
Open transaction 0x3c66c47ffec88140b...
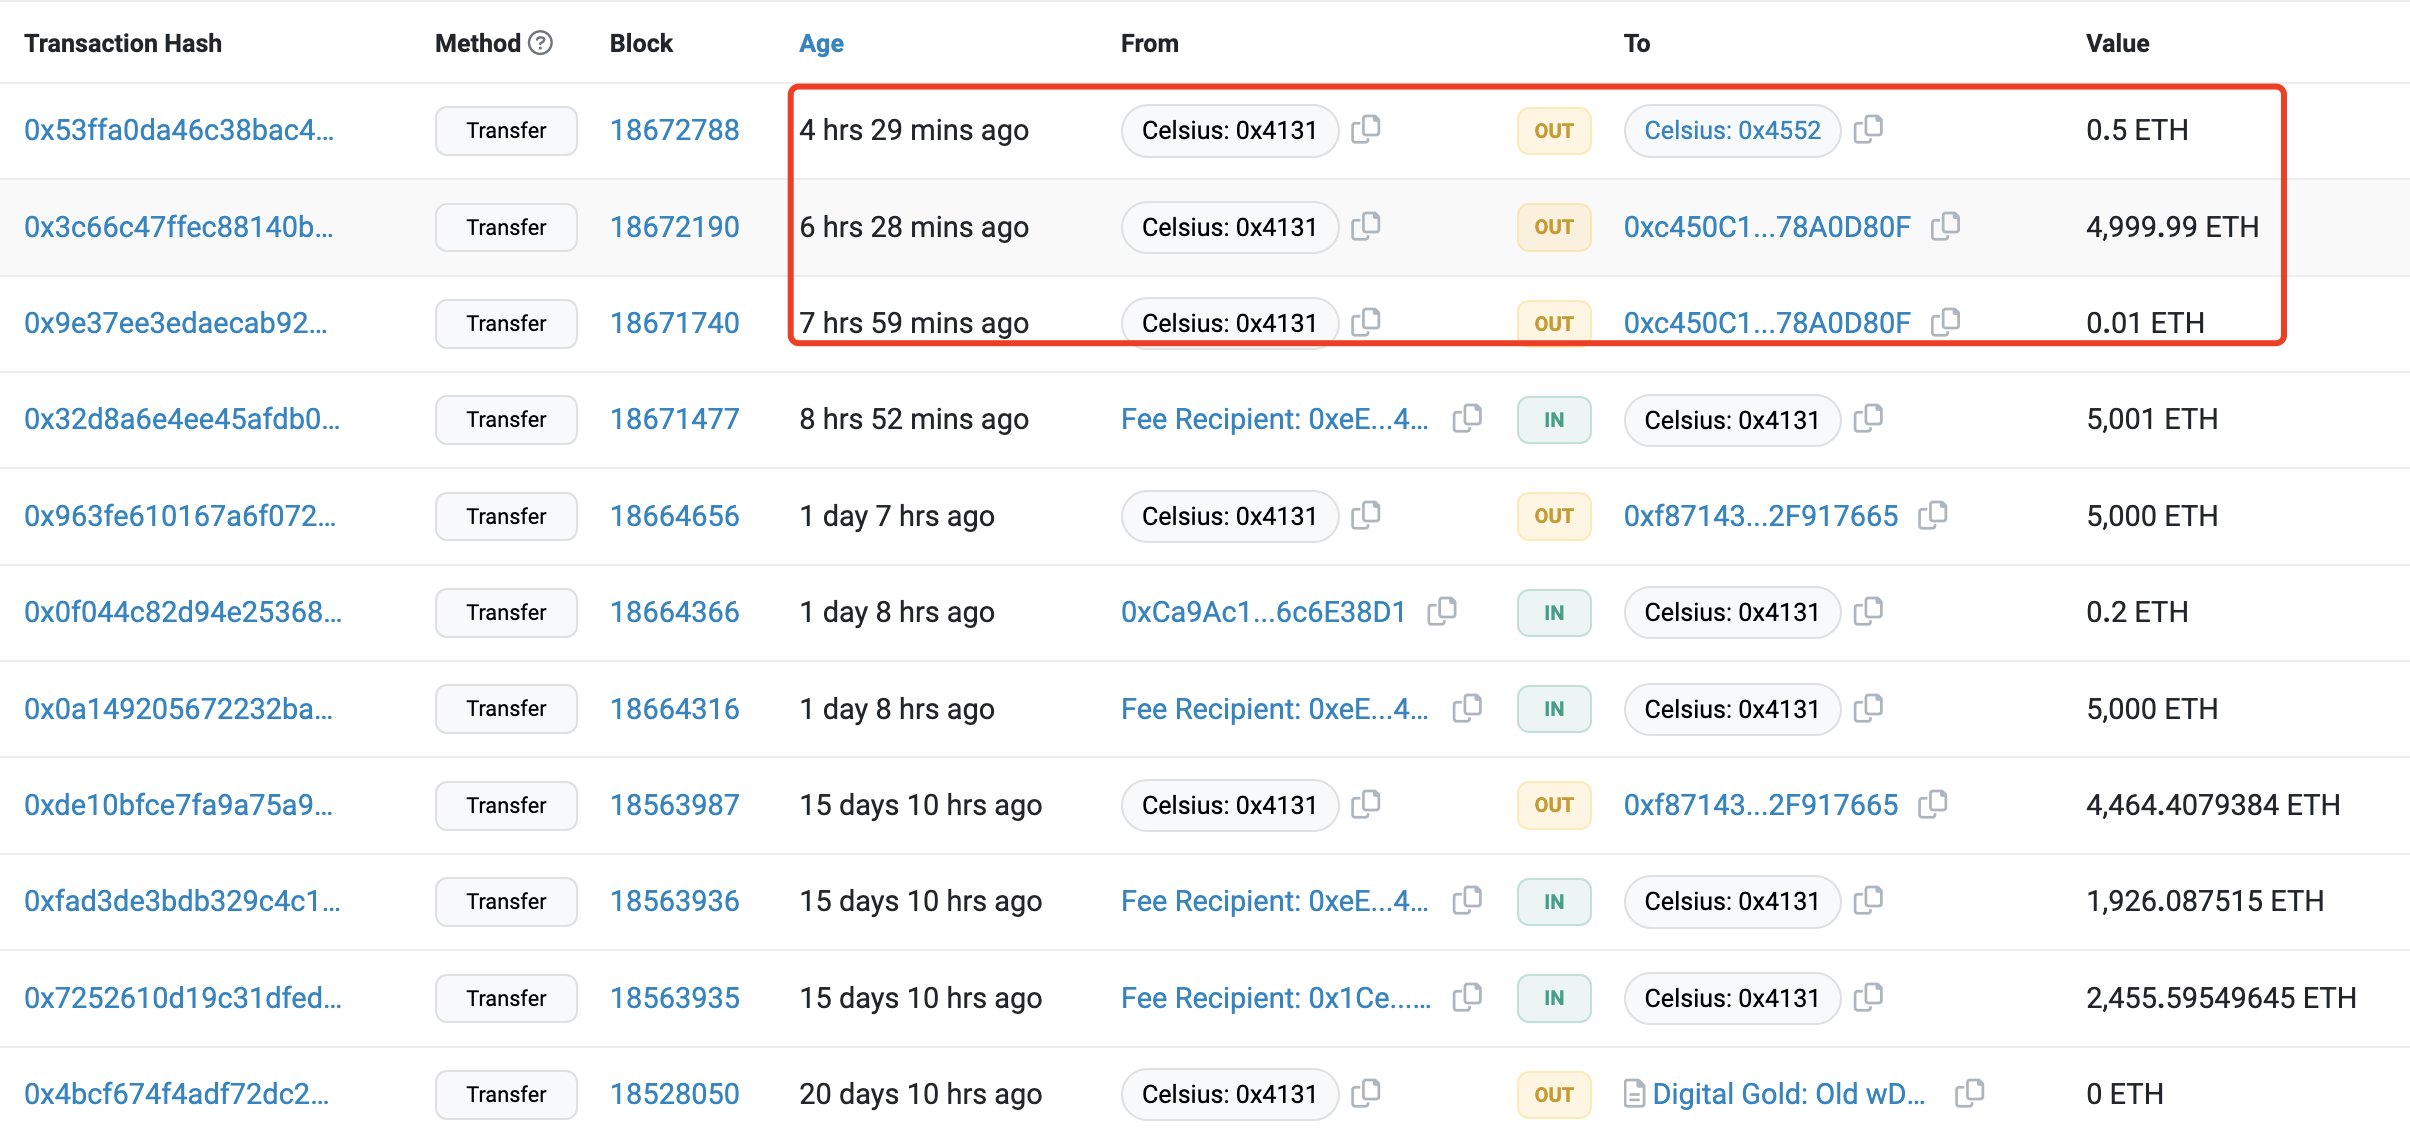pyautogui.click(x=179, y=227)
